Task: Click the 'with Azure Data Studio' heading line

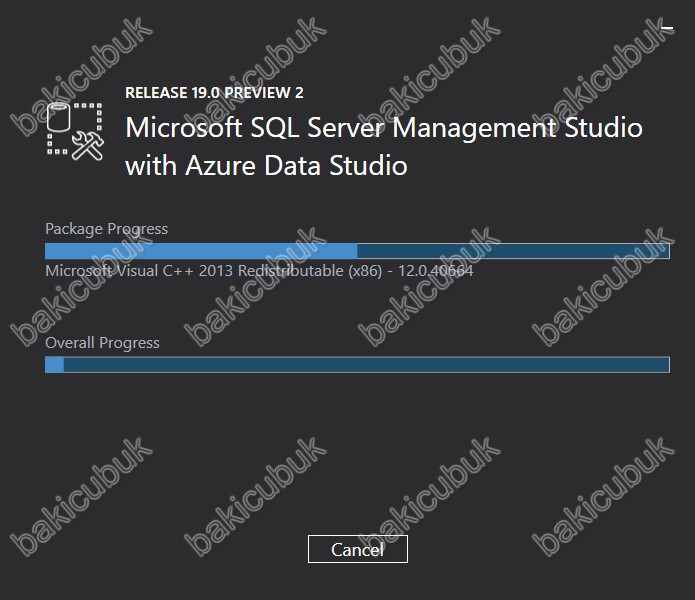Action: 266,166
